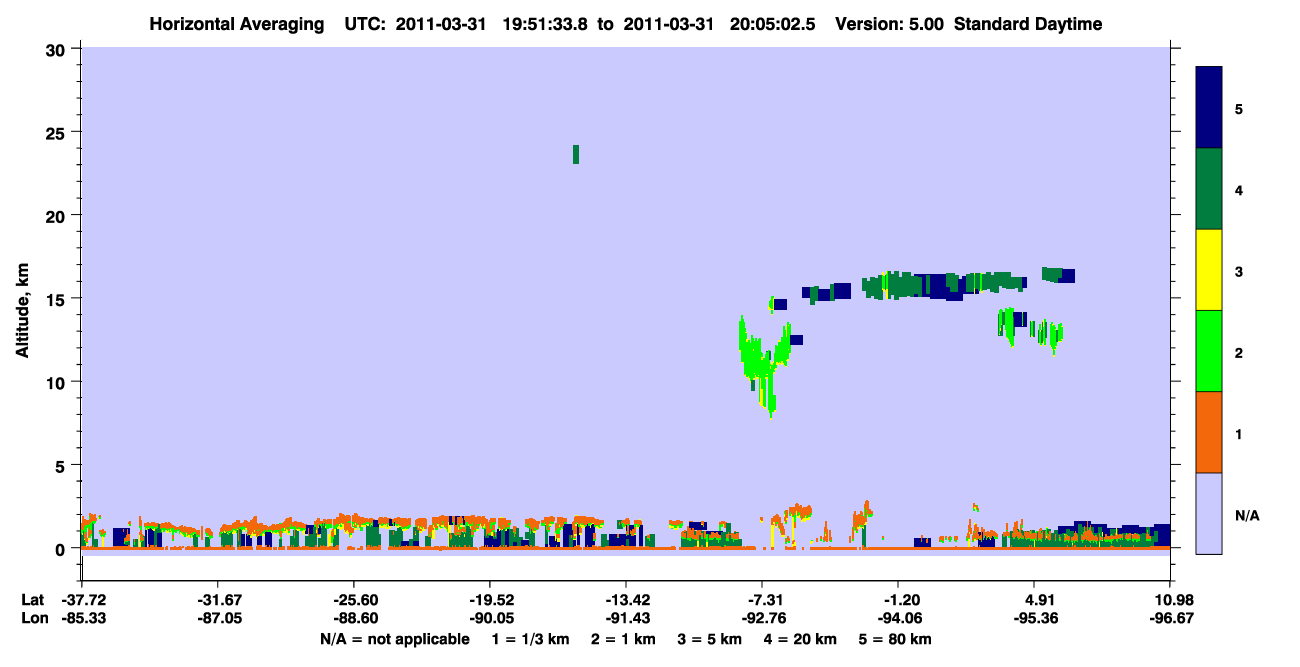Click the isolated green feature near 24 km altitude
The width and height of the screenshot is (1300, 667).
576,154
